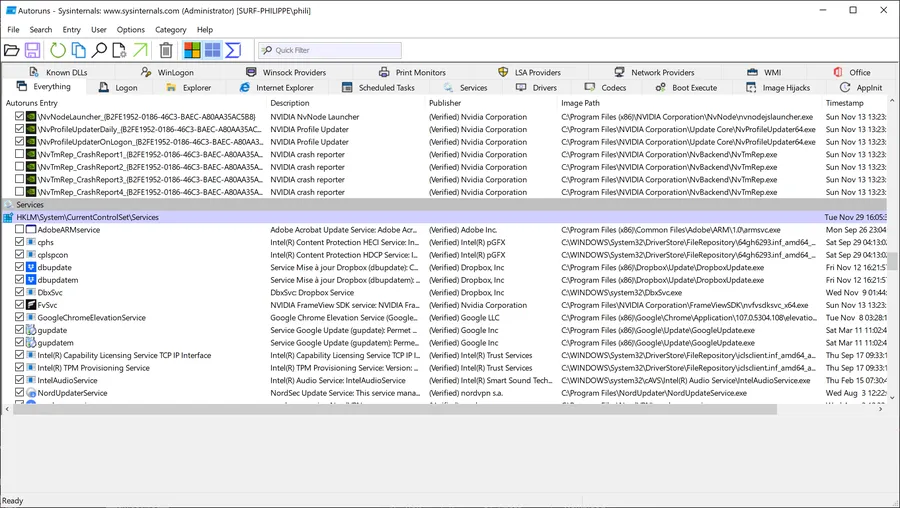Click the FvSvc service icon
This screenshot has width=900, height=508.
pos(31,305)
